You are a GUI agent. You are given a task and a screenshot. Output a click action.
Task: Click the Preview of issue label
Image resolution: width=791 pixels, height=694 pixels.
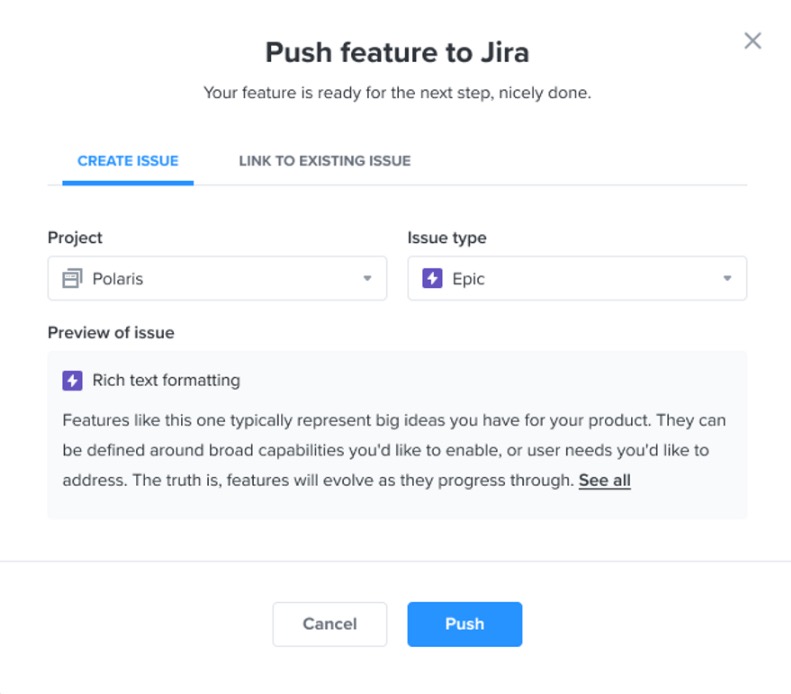[111, 332]
